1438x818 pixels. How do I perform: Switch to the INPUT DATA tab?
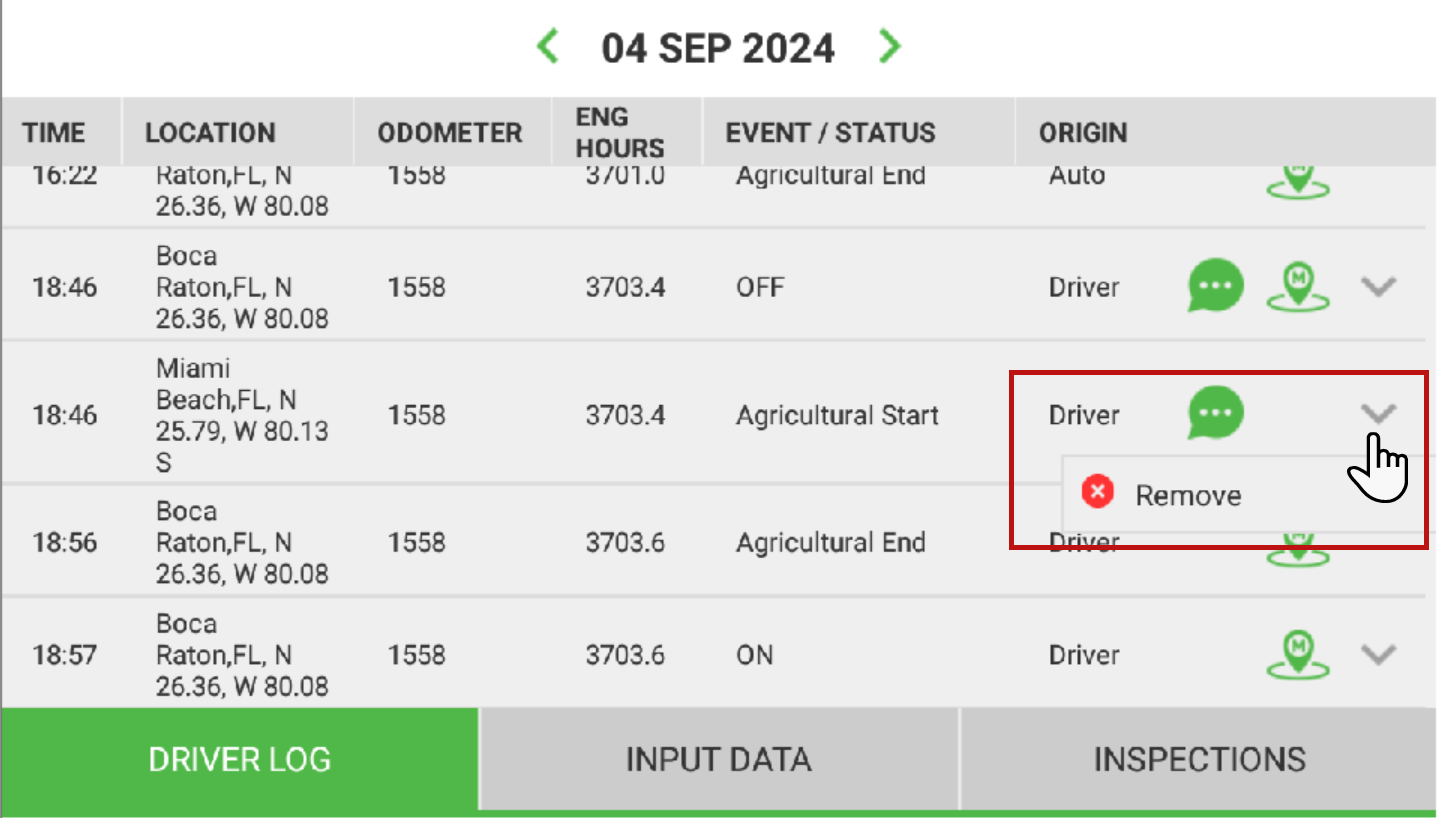tap(719, 759)
